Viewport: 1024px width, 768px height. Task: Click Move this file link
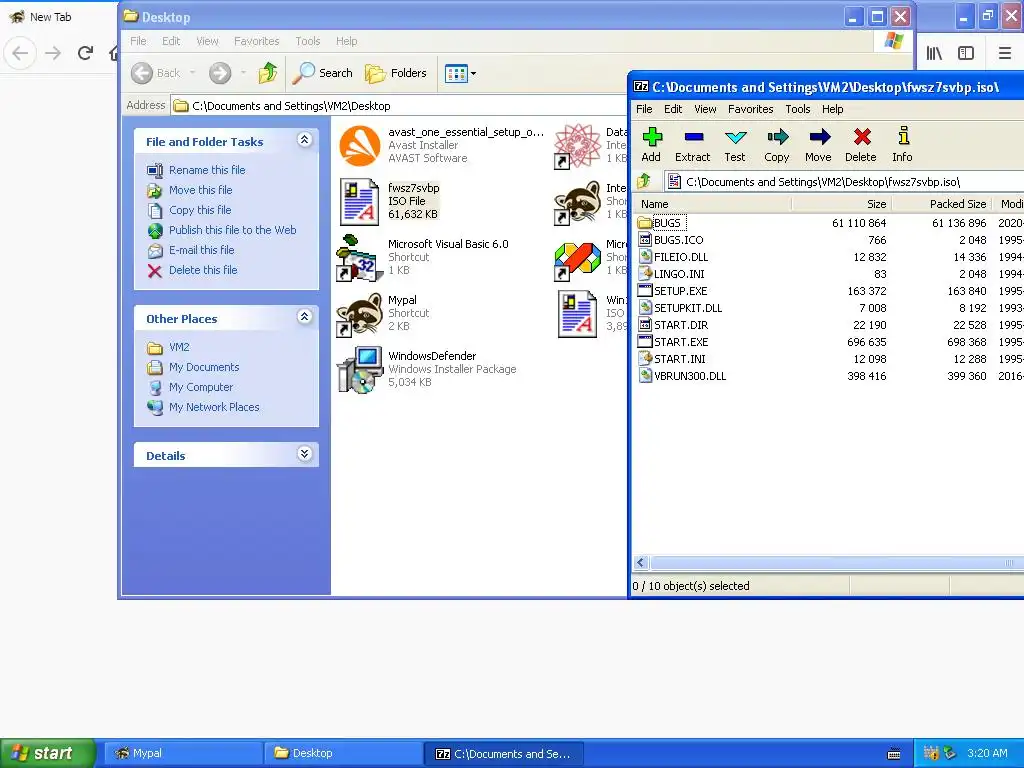[x=200, y=190]
